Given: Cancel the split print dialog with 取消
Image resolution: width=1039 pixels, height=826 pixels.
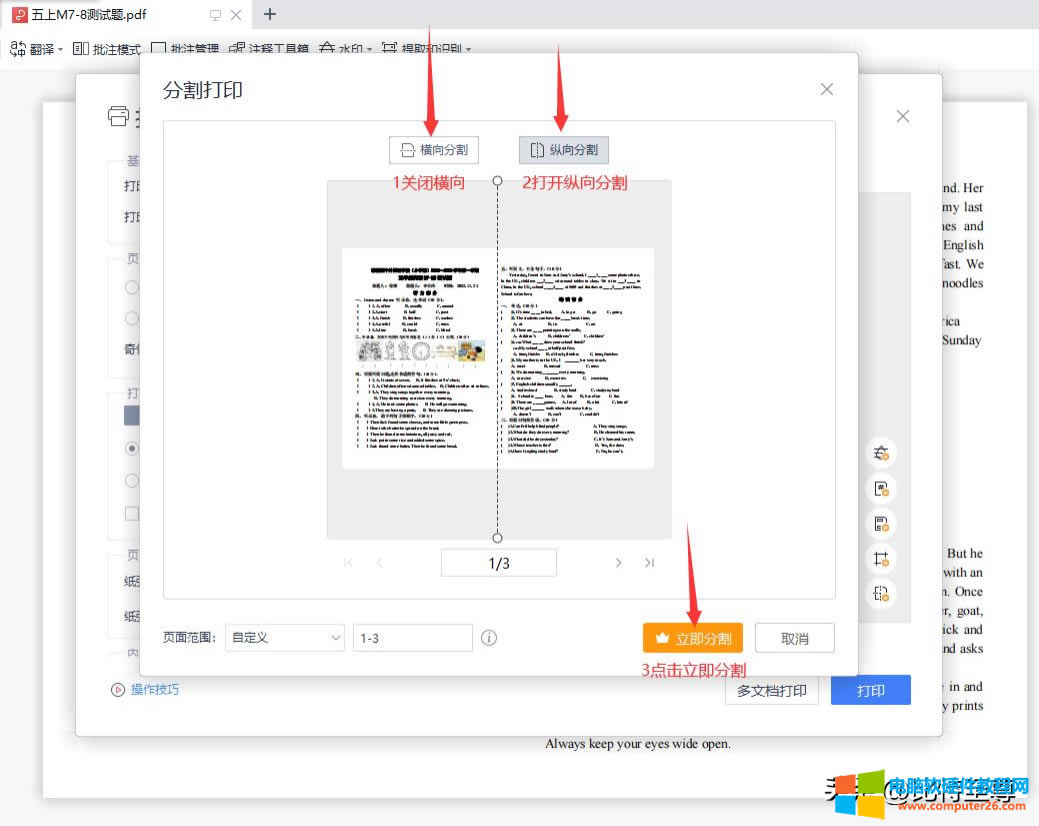Looking at the screenshot, I should point(794,638).
